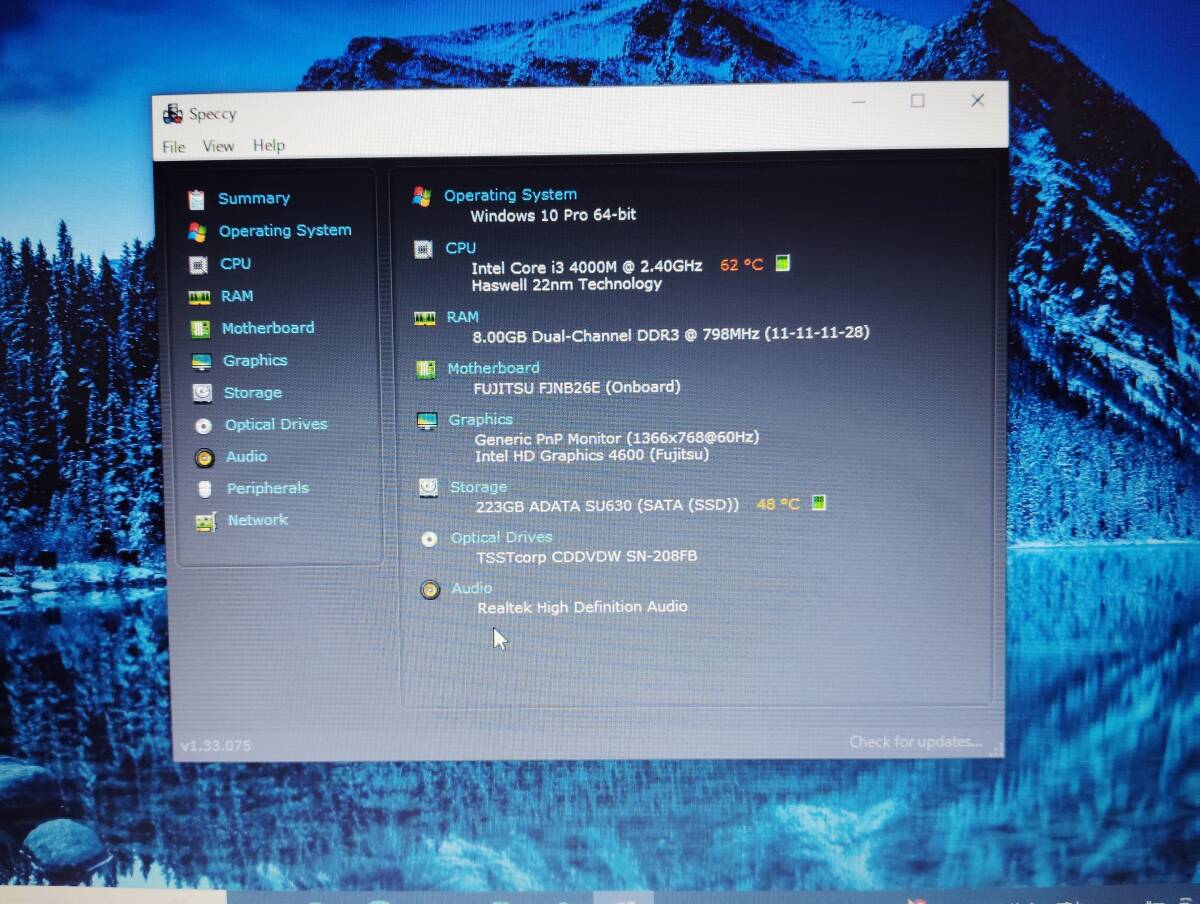Screen dimensions: 1200x904
Task: Click the CPU chip icon in sidebar
Action: pyautogui.click(x=198, y=265)
